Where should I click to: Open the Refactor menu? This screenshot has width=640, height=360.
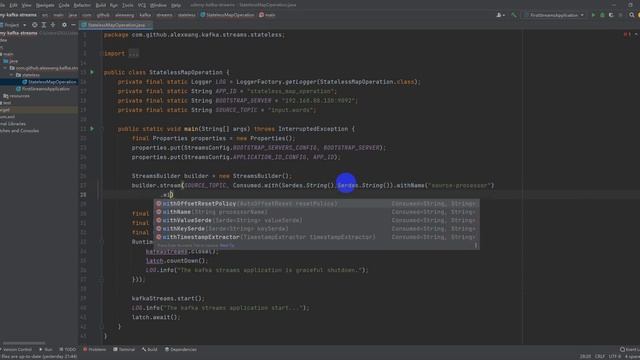[x=82, y=5]
